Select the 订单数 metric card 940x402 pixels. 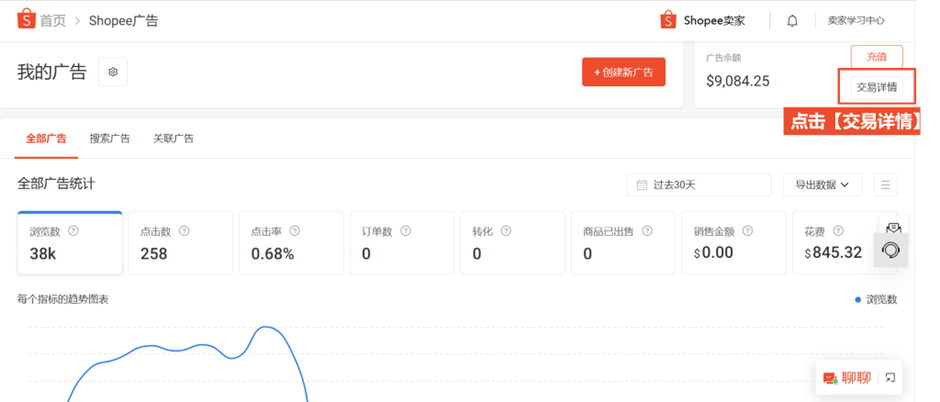click(x=402, y=243)
